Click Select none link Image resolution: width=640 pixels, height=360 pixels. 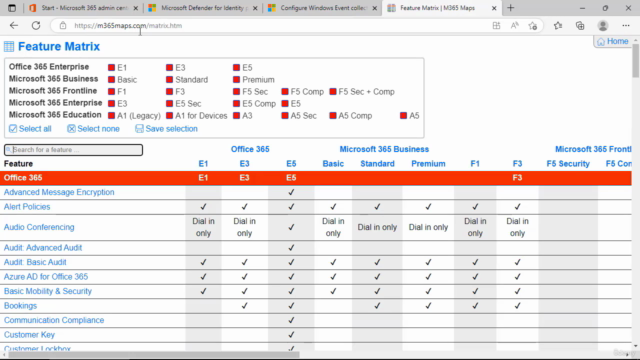coord(93,129)
